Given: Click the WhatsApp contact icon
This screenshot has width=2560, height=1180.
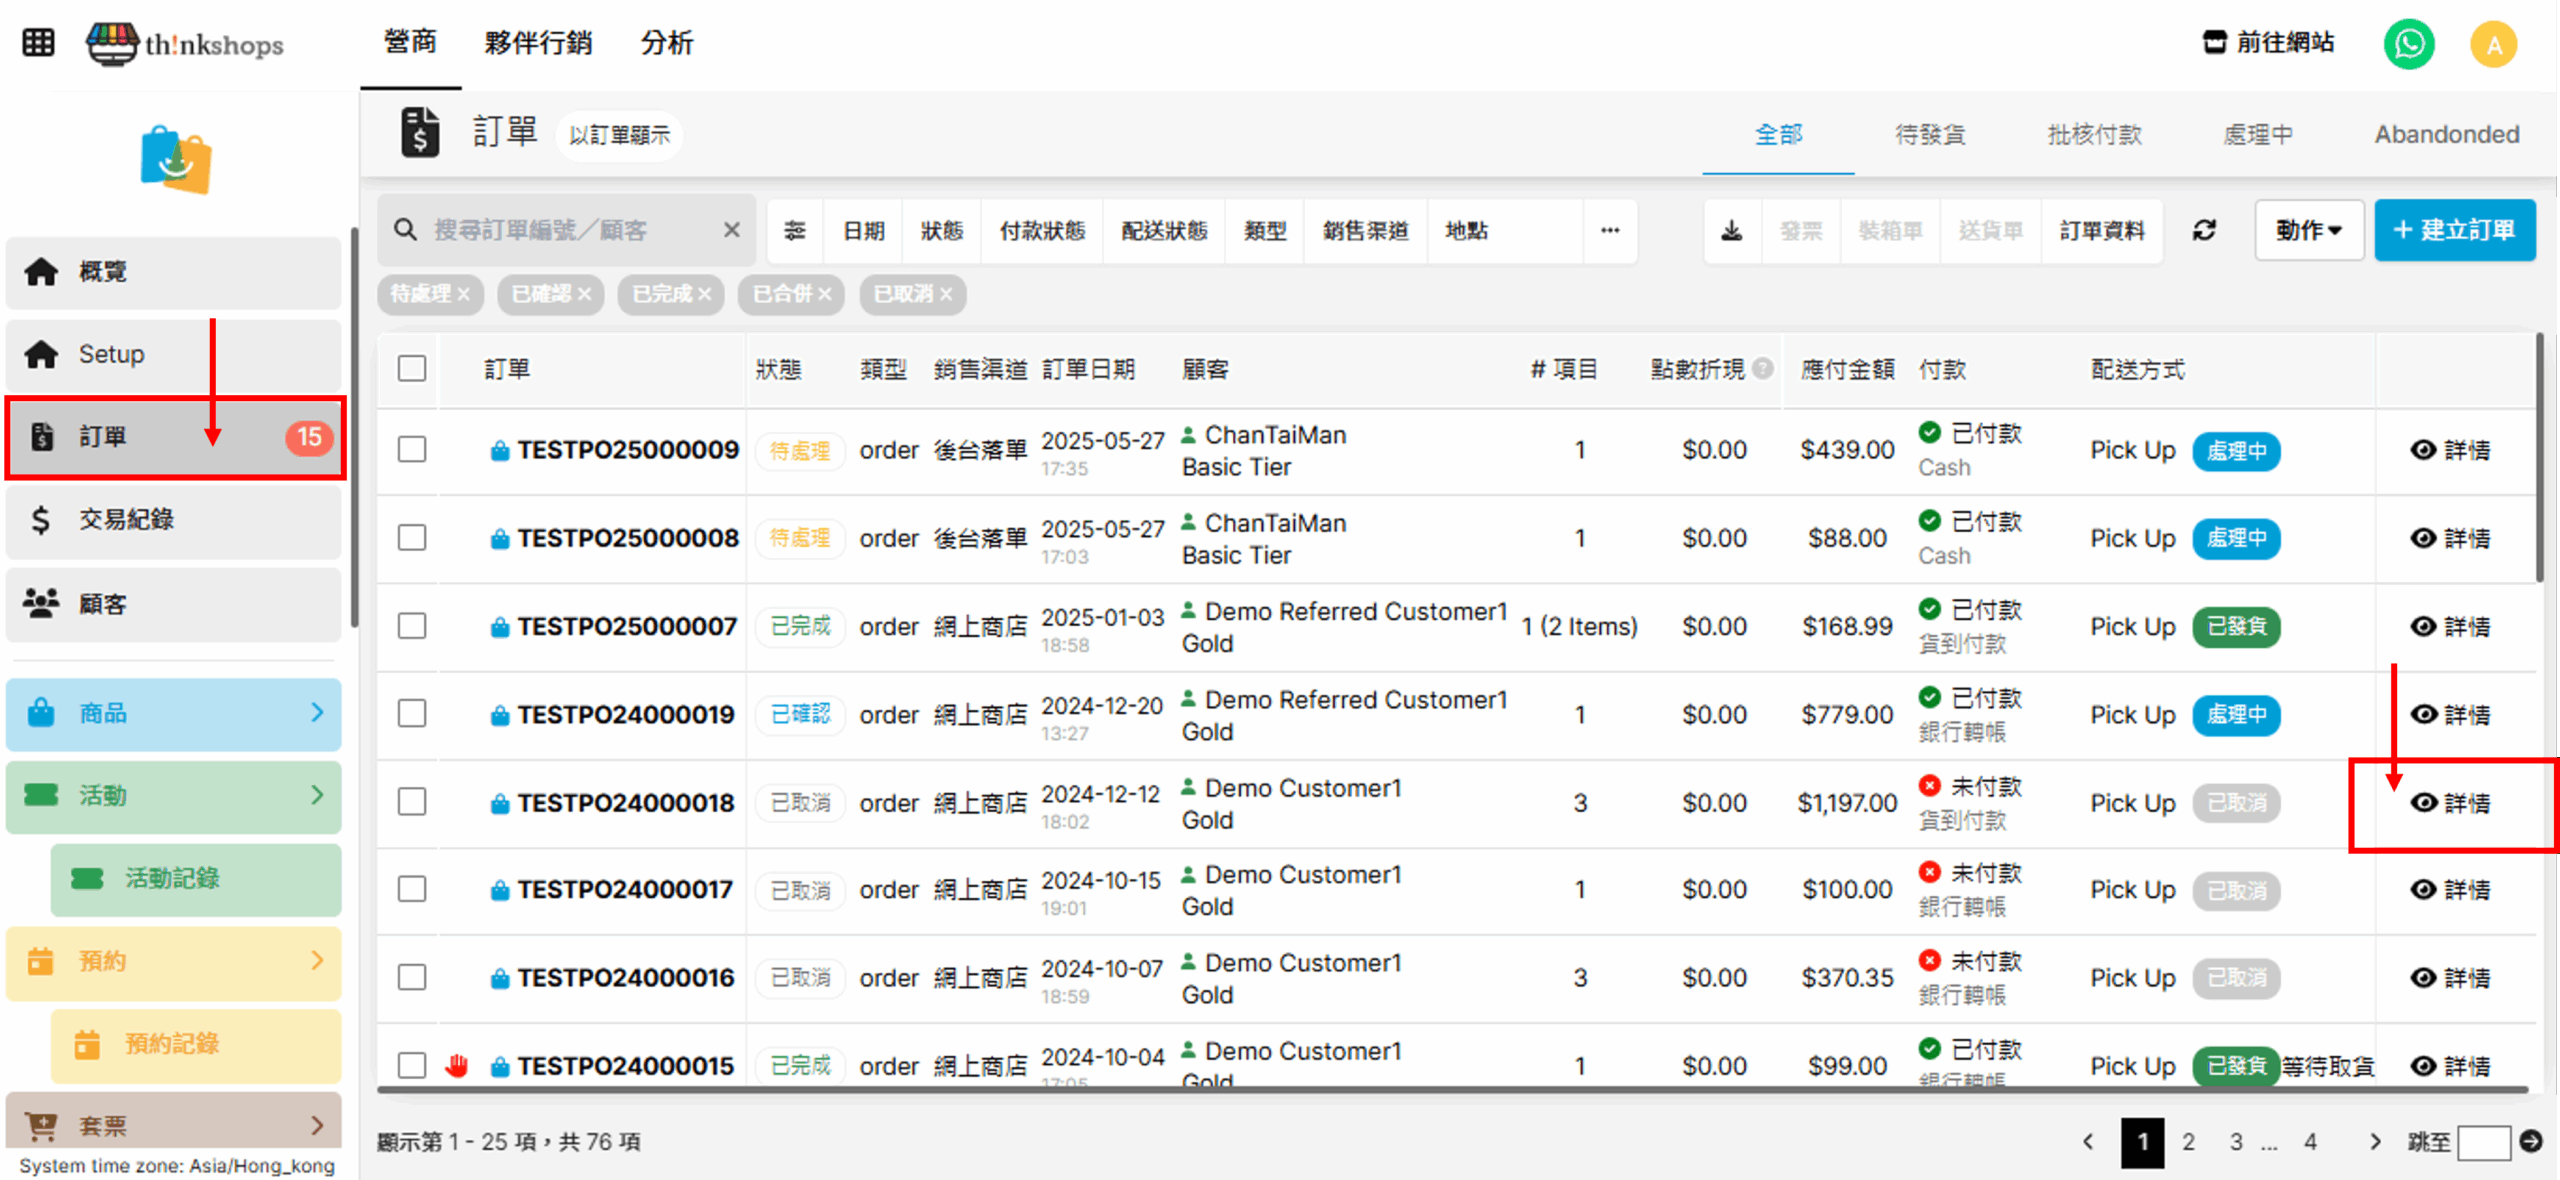Looking at the screenshot, I should [x=2408, y=44].
